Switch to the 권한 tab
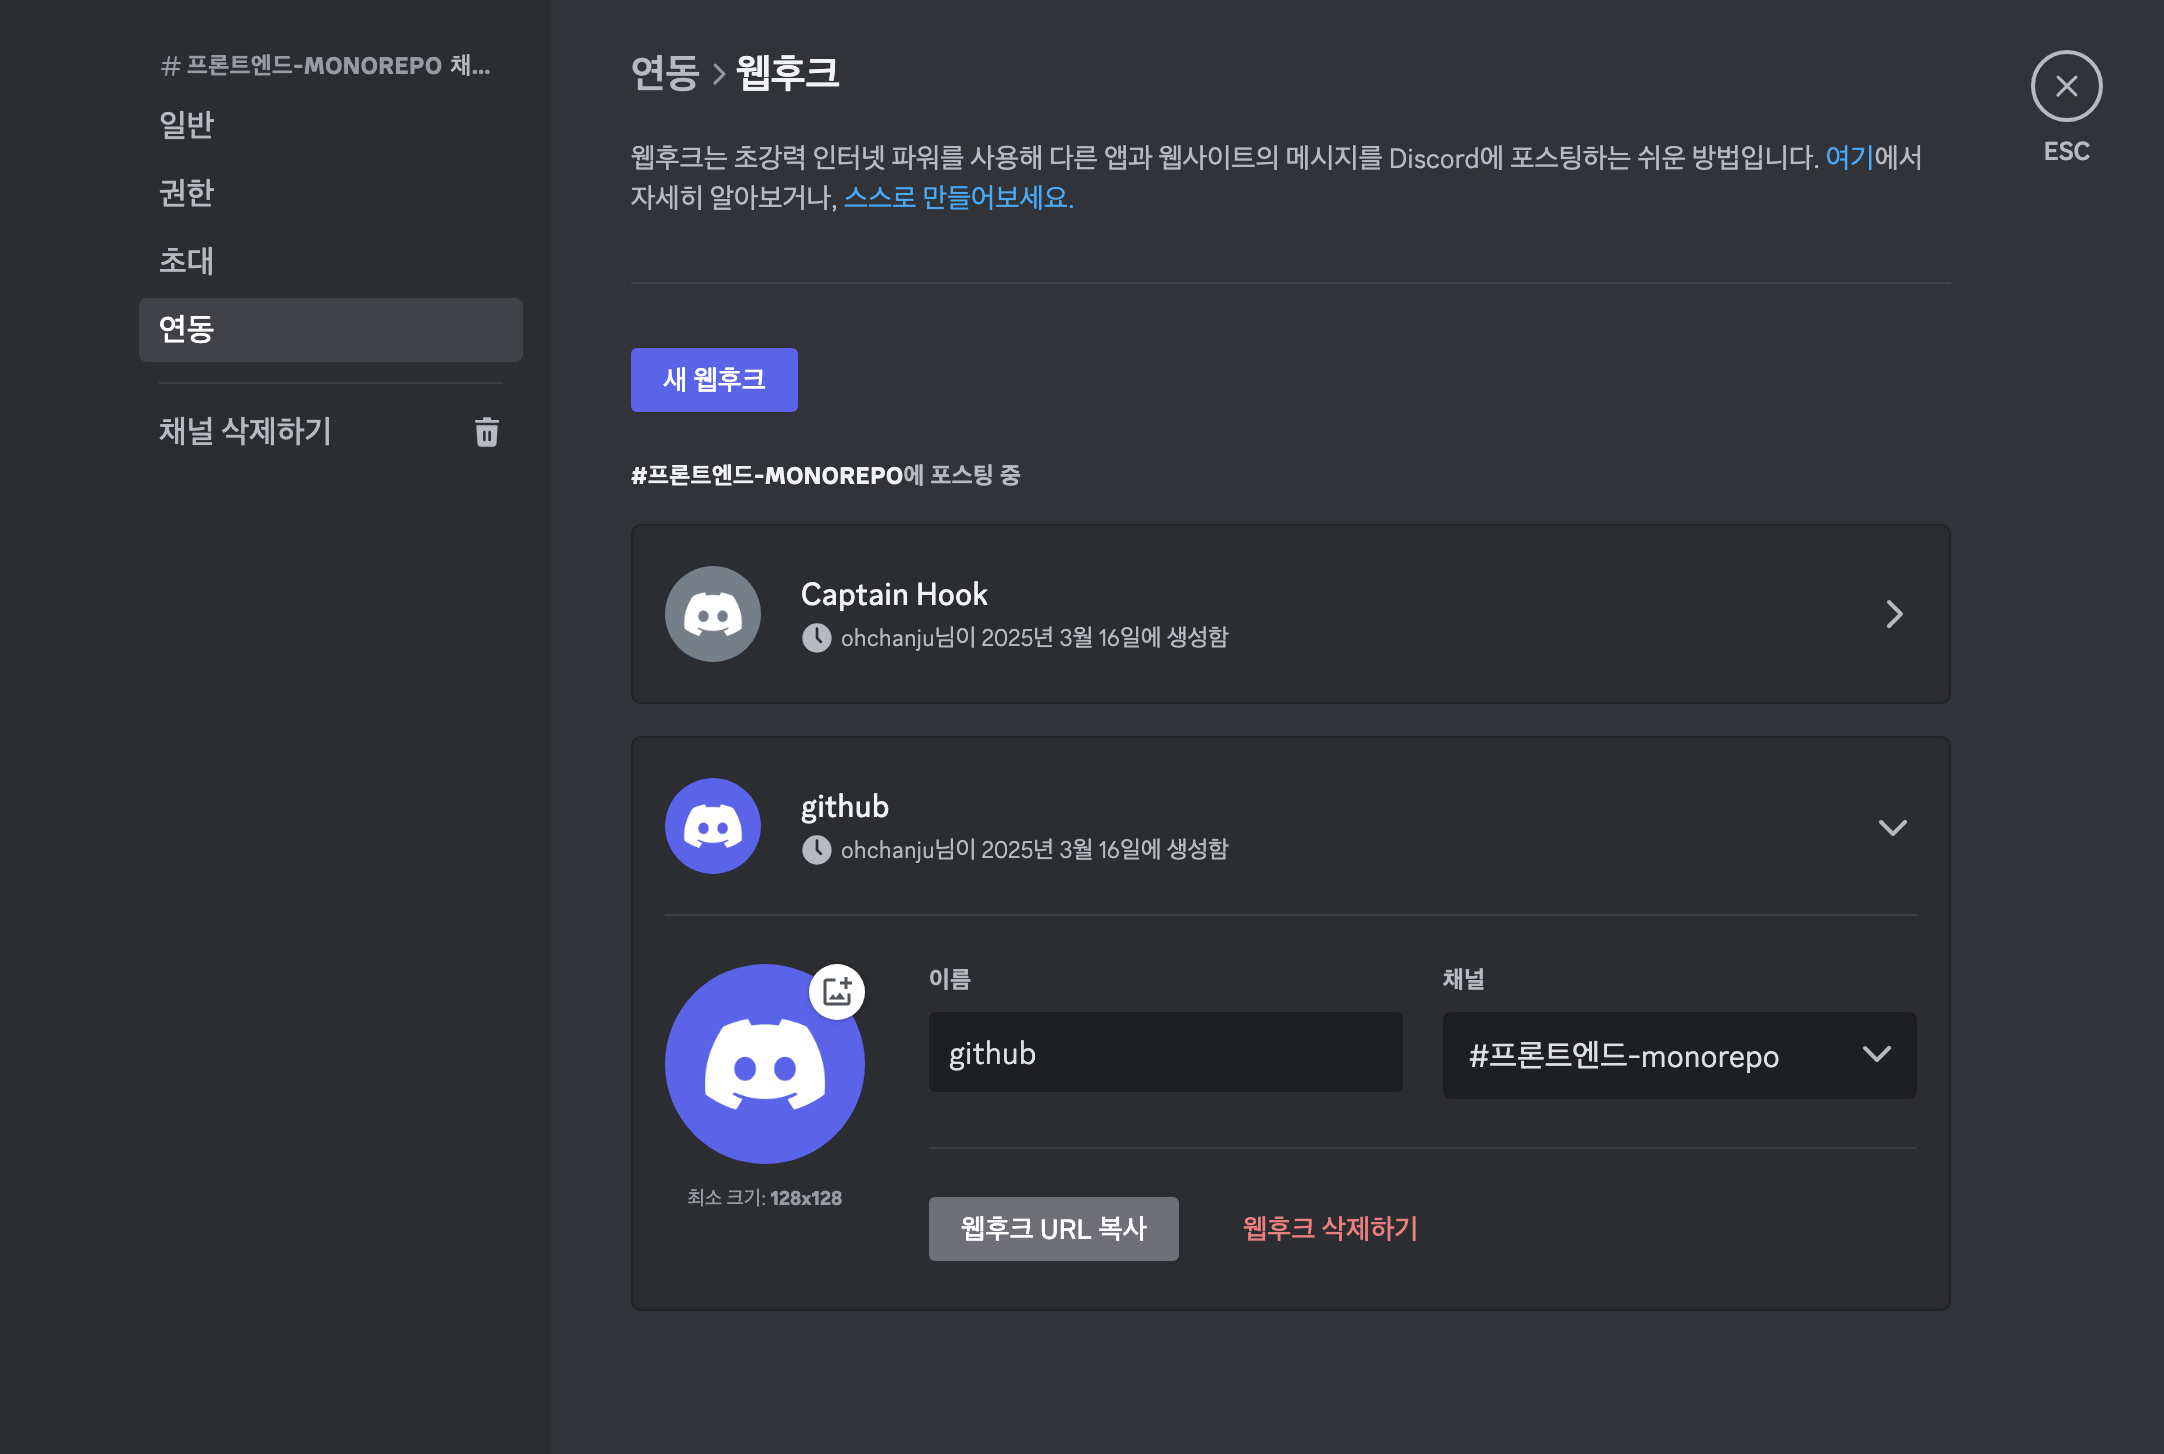The height and width of the screenshot is (1454, 2164). click(187, 193)
